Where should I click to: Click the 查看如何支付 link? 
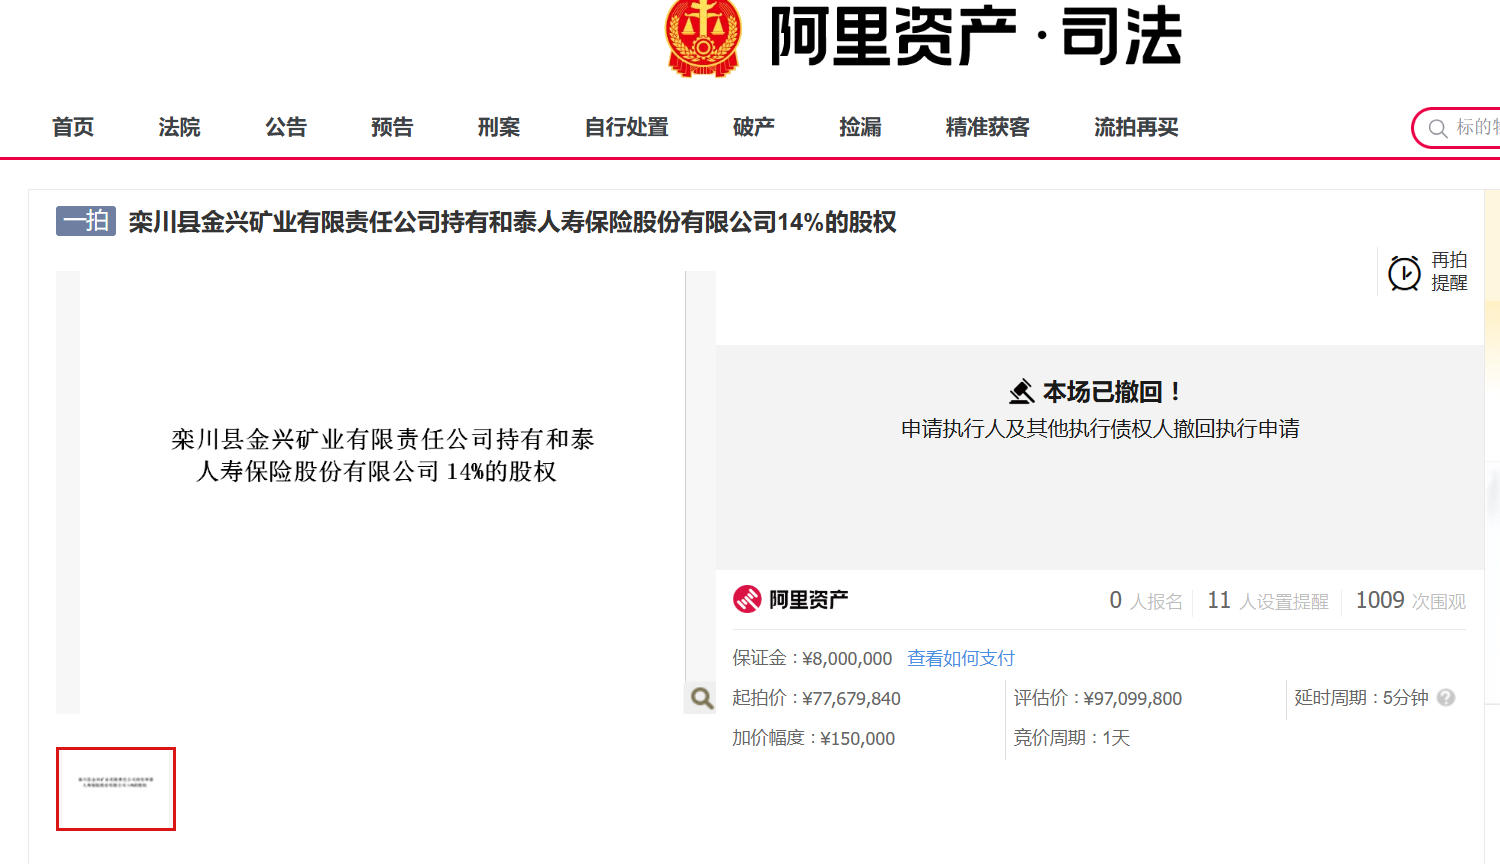point(961,658)
